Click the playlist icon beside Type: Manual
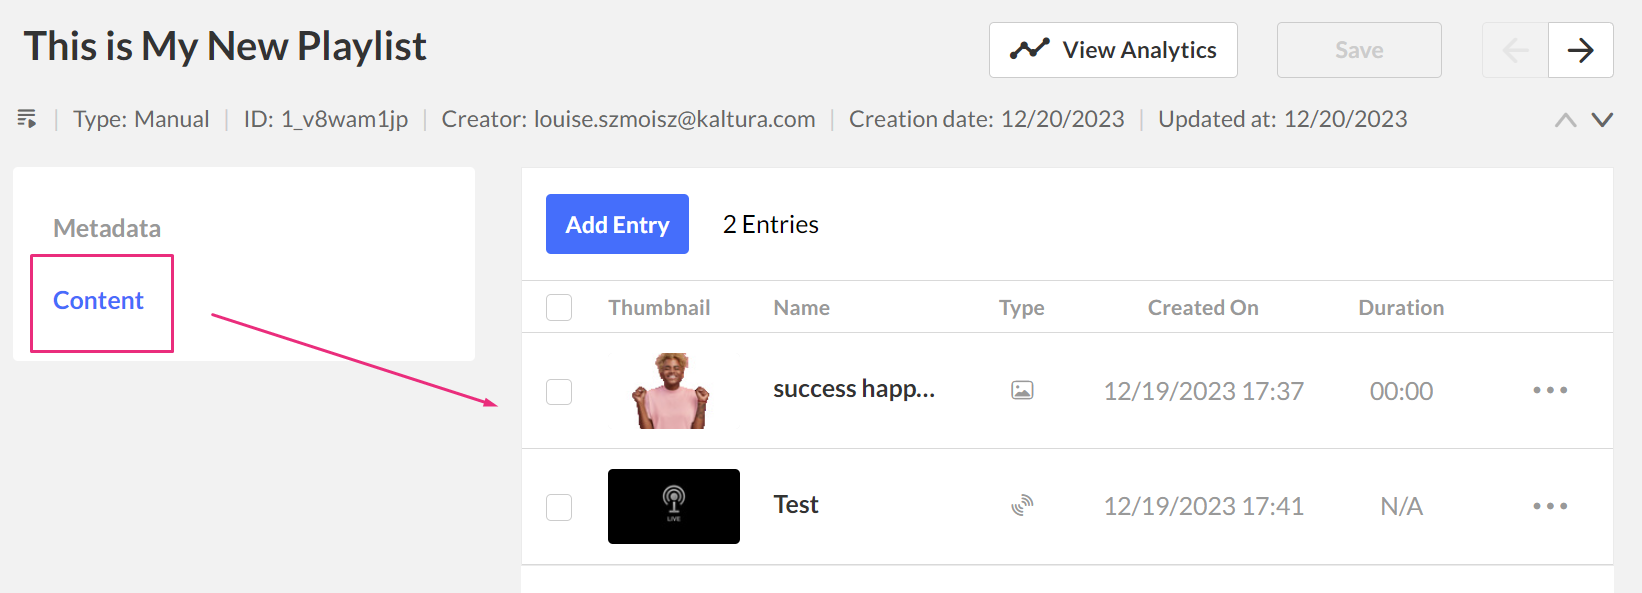 pyautogui.click(x=27, y=119)
